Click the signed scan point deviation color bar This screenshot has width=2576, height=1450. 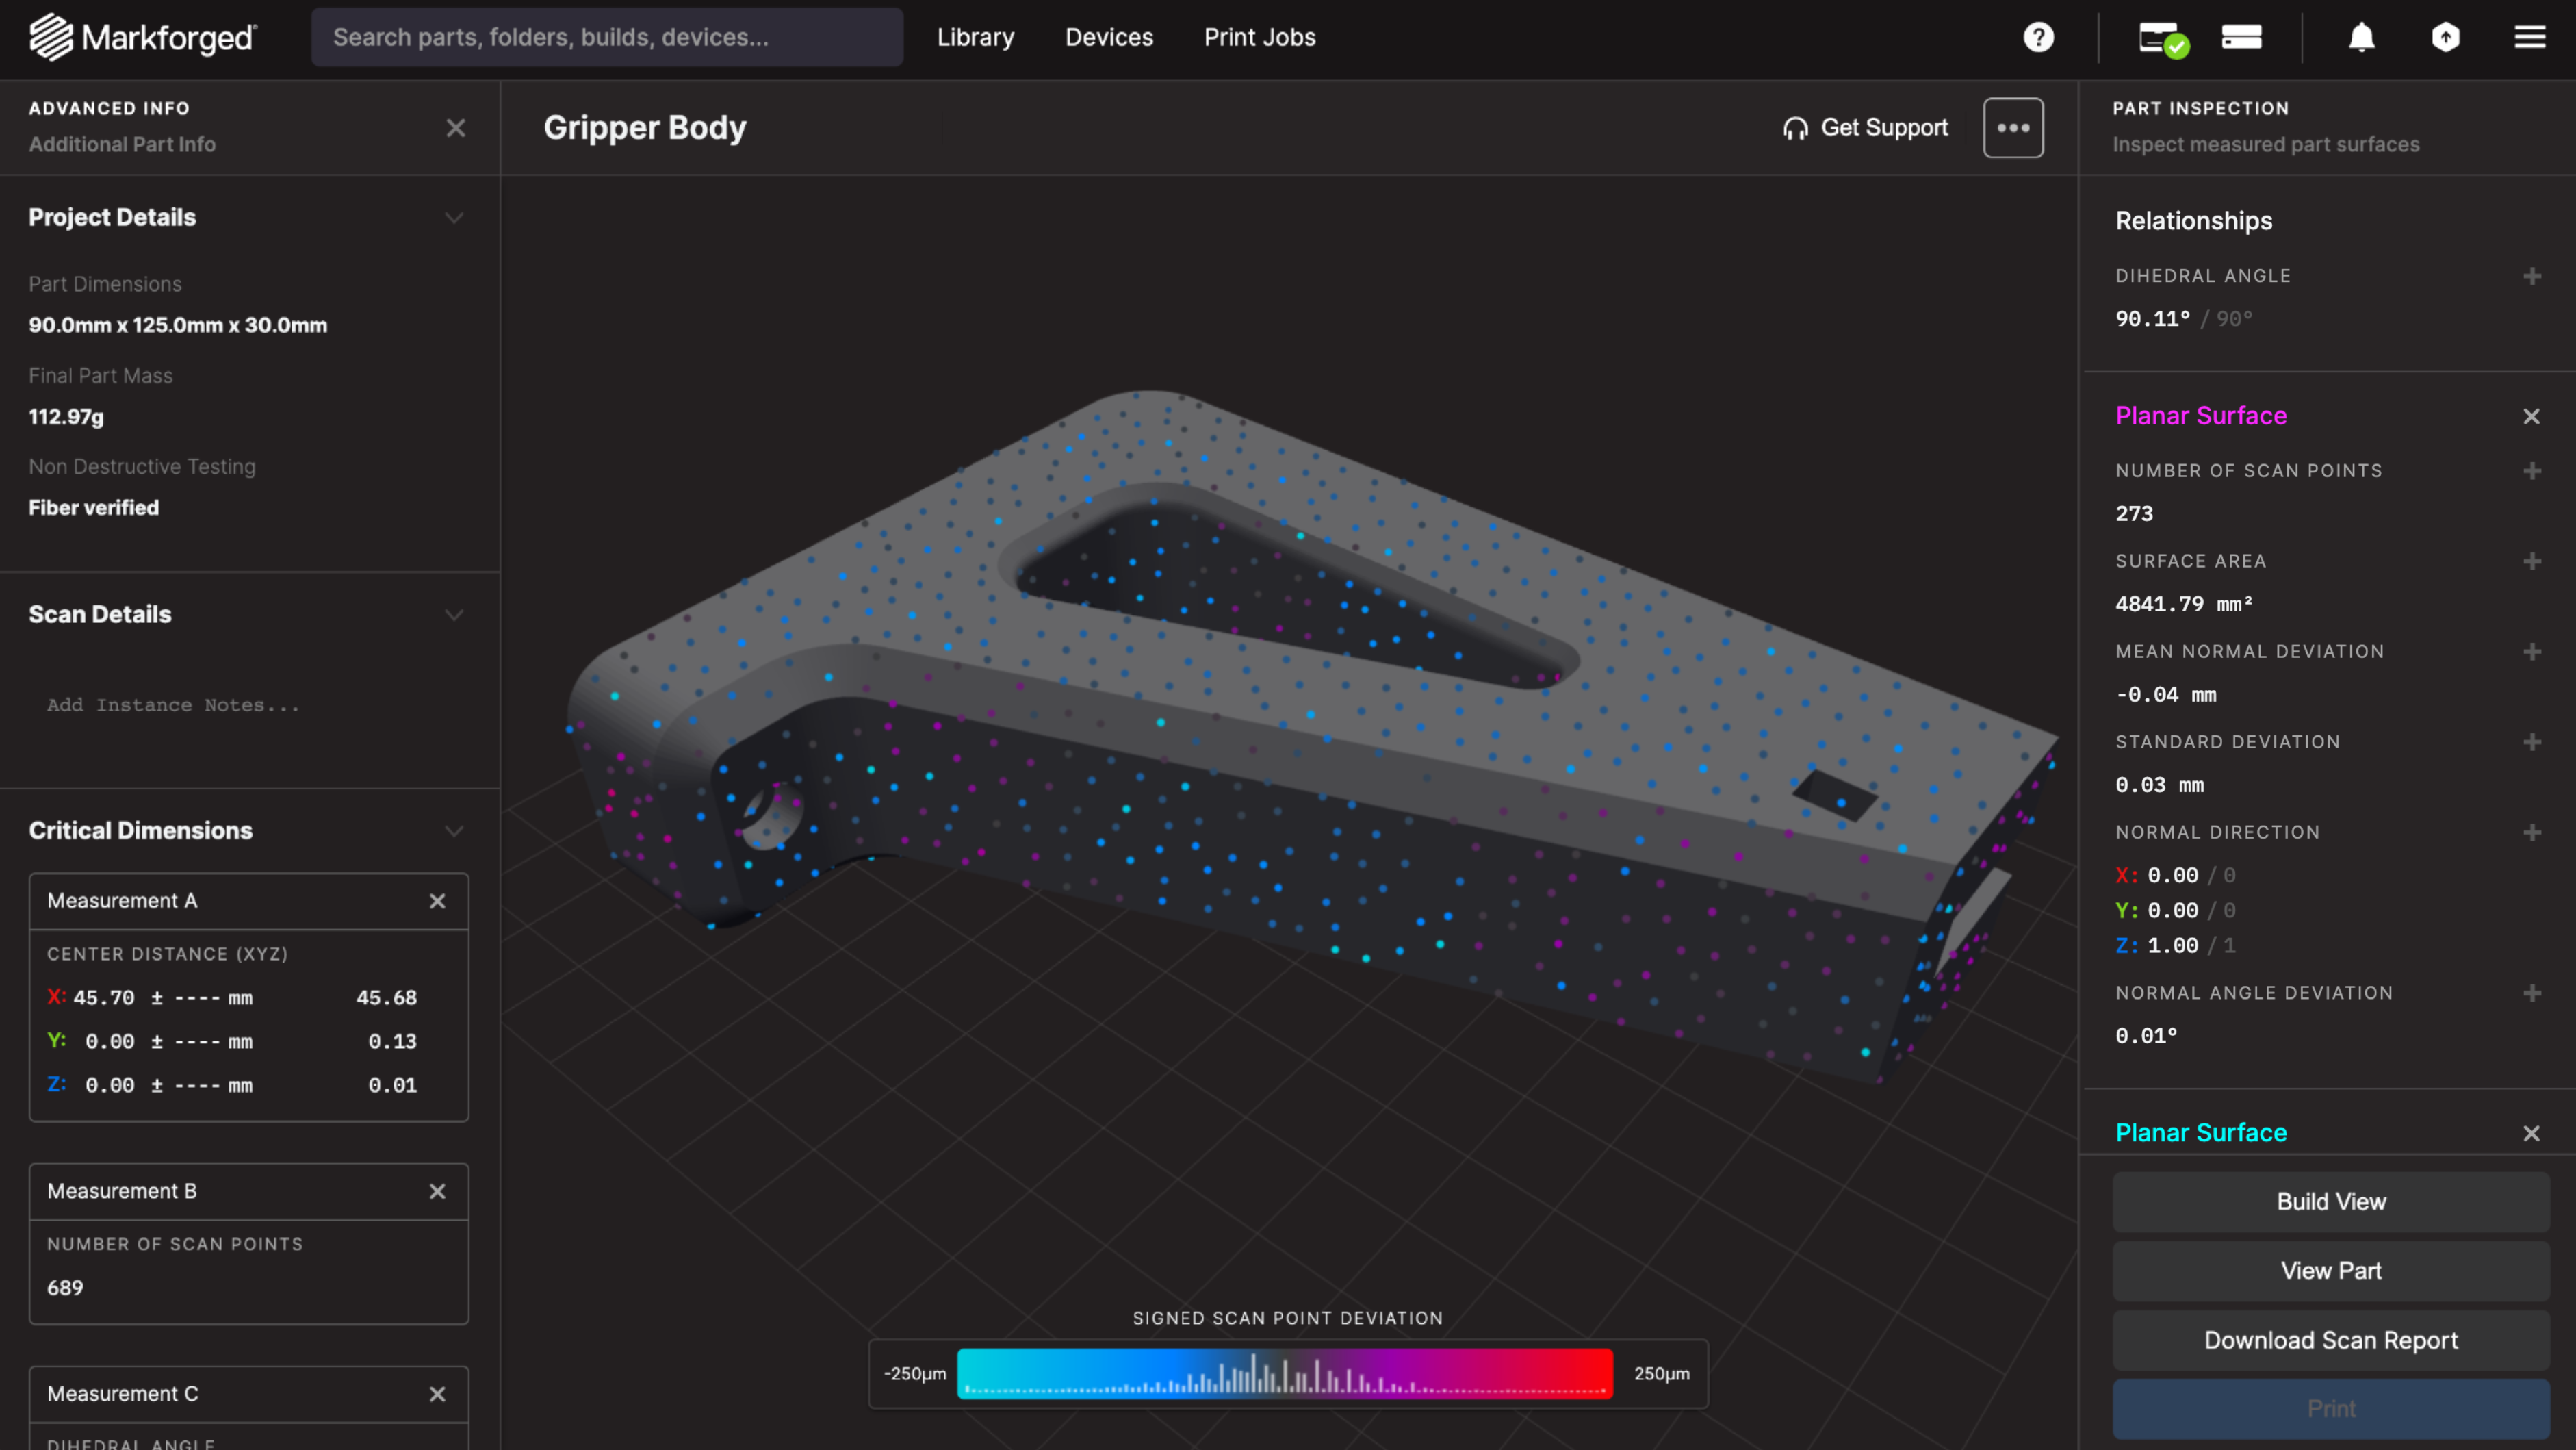coord(1284,1373)
